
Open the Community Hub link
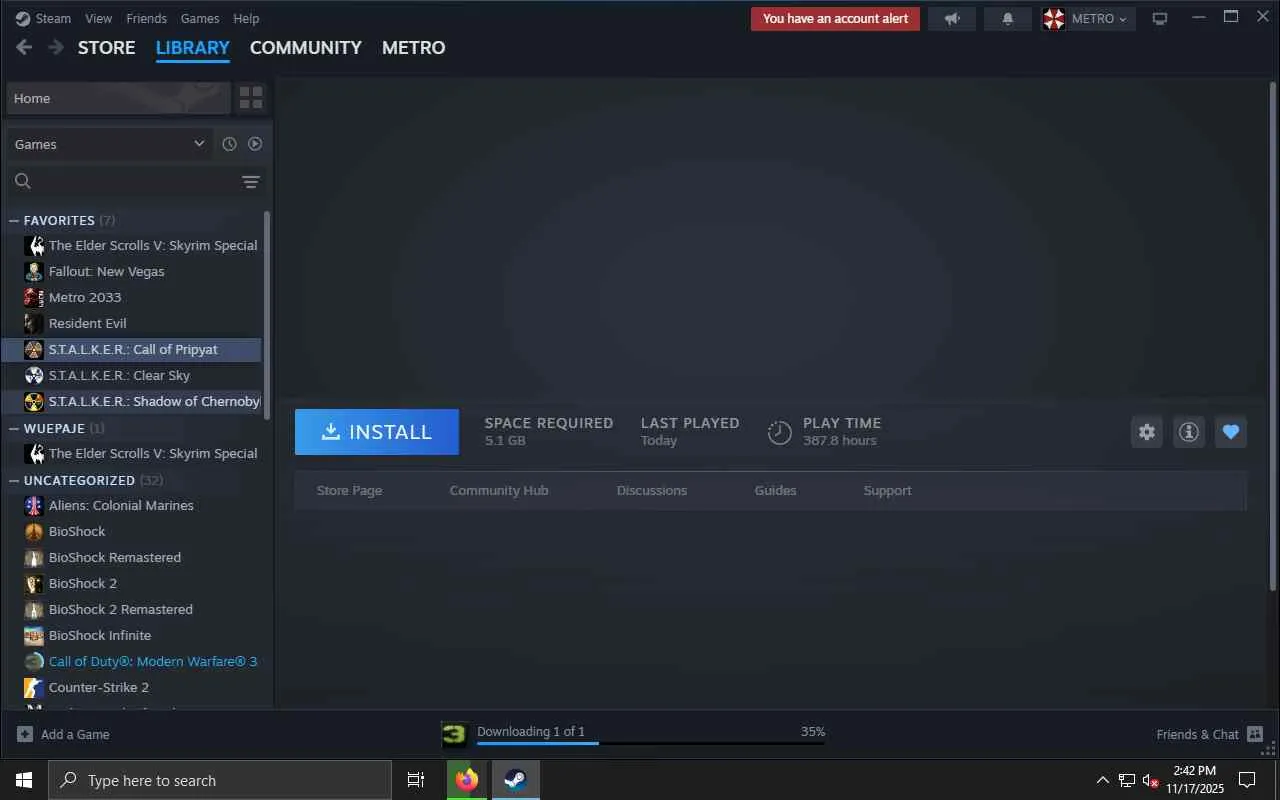(499, 491)
